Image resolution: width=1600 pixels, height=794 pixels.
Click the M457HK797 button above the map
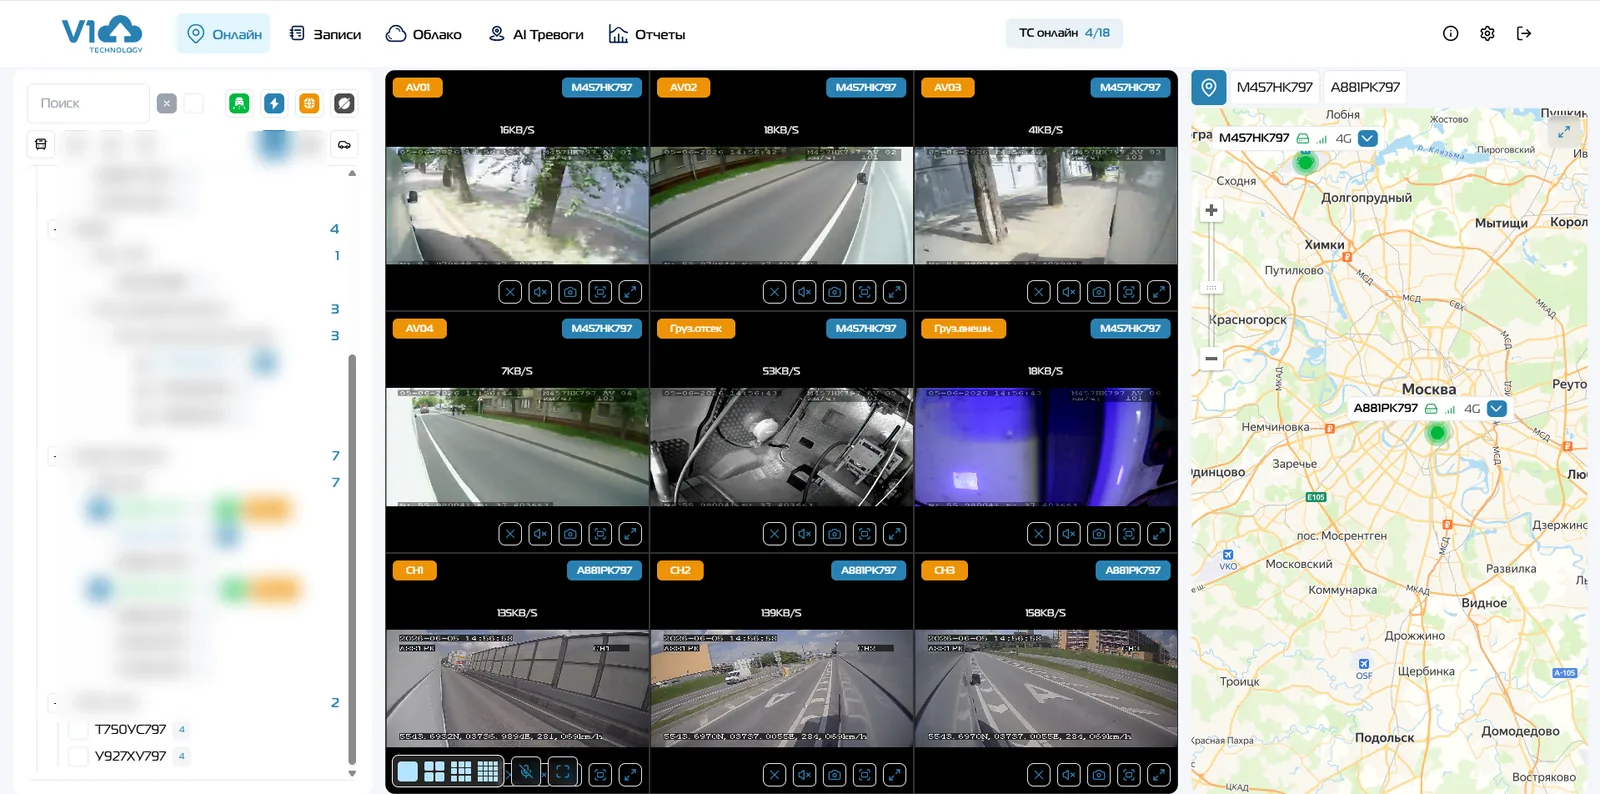point(1274,87)
